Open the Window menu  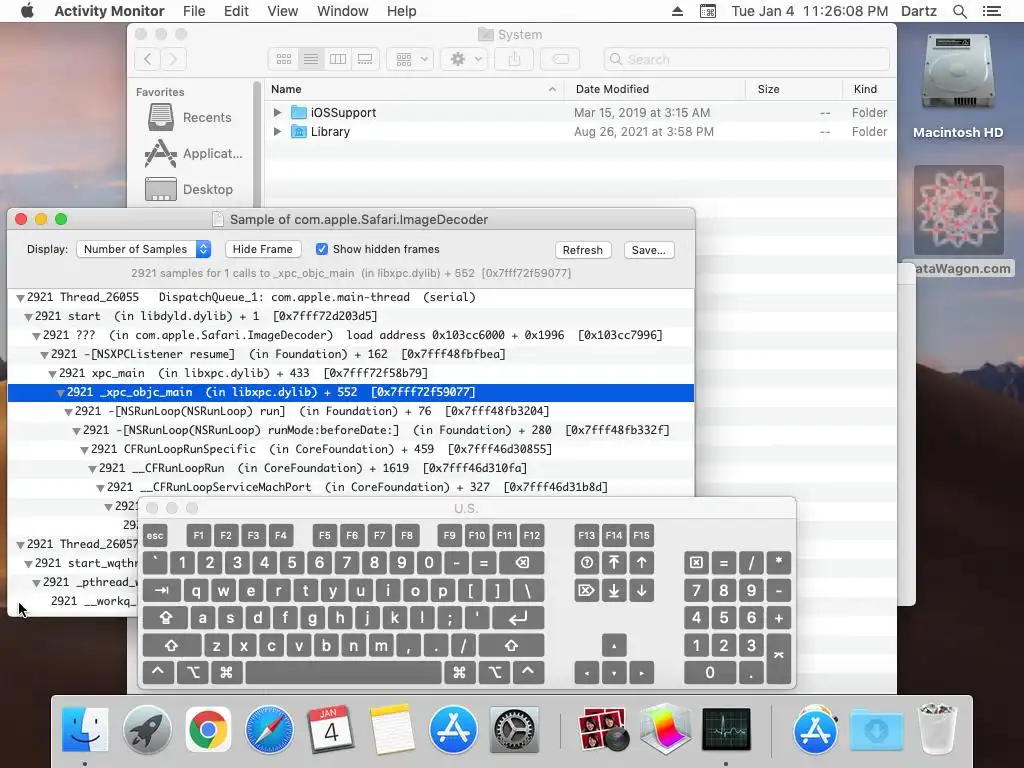343,11
